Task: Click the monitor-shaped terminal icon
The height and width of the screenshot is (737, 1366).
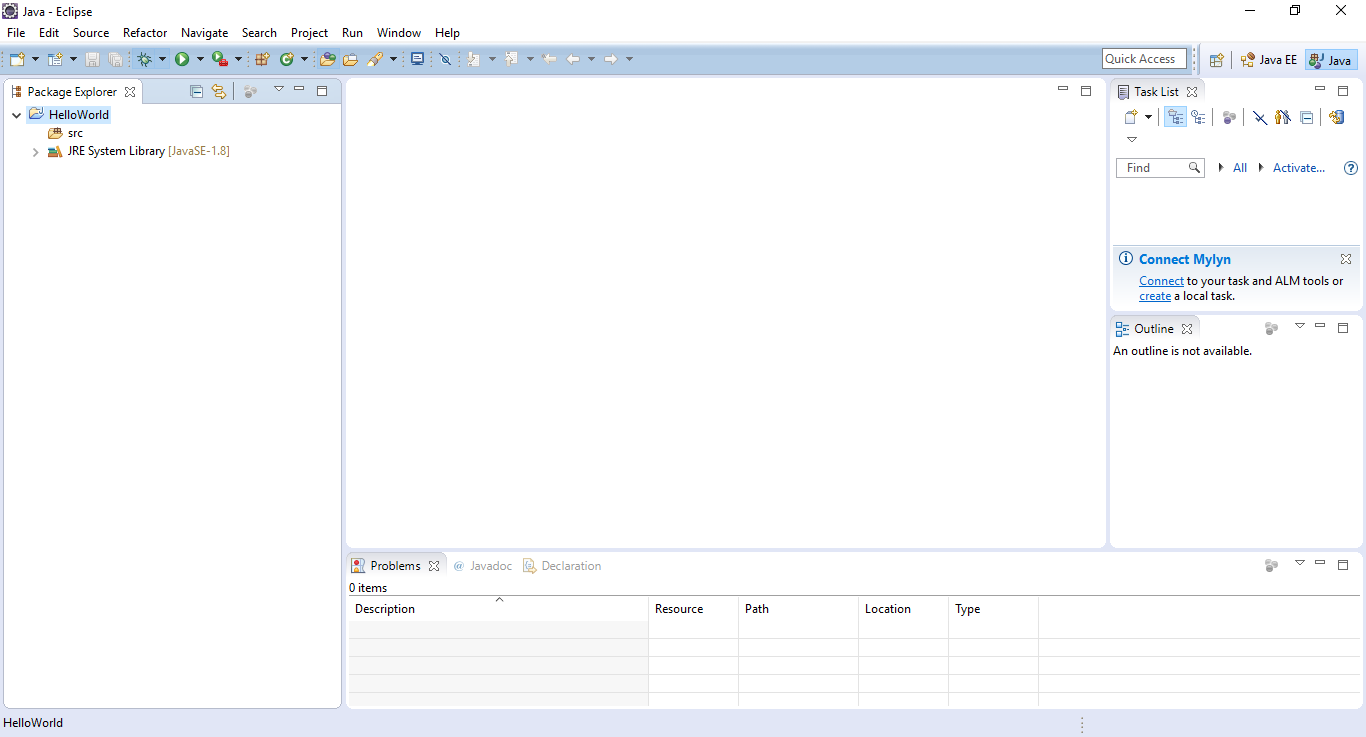Action: [x=417, y=59]
